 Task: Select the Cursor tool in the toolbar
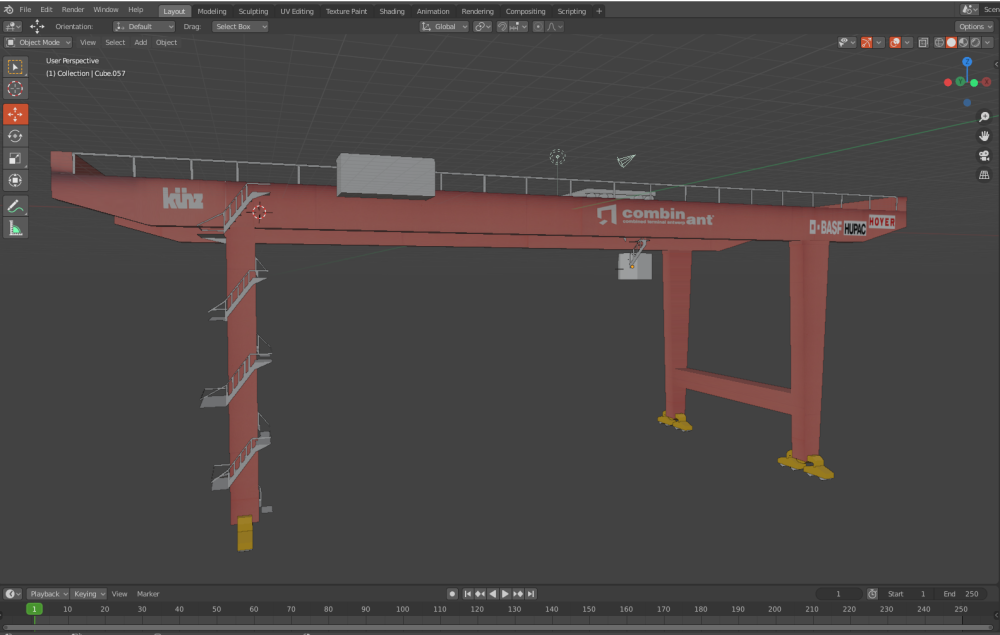tap(15, 89)
